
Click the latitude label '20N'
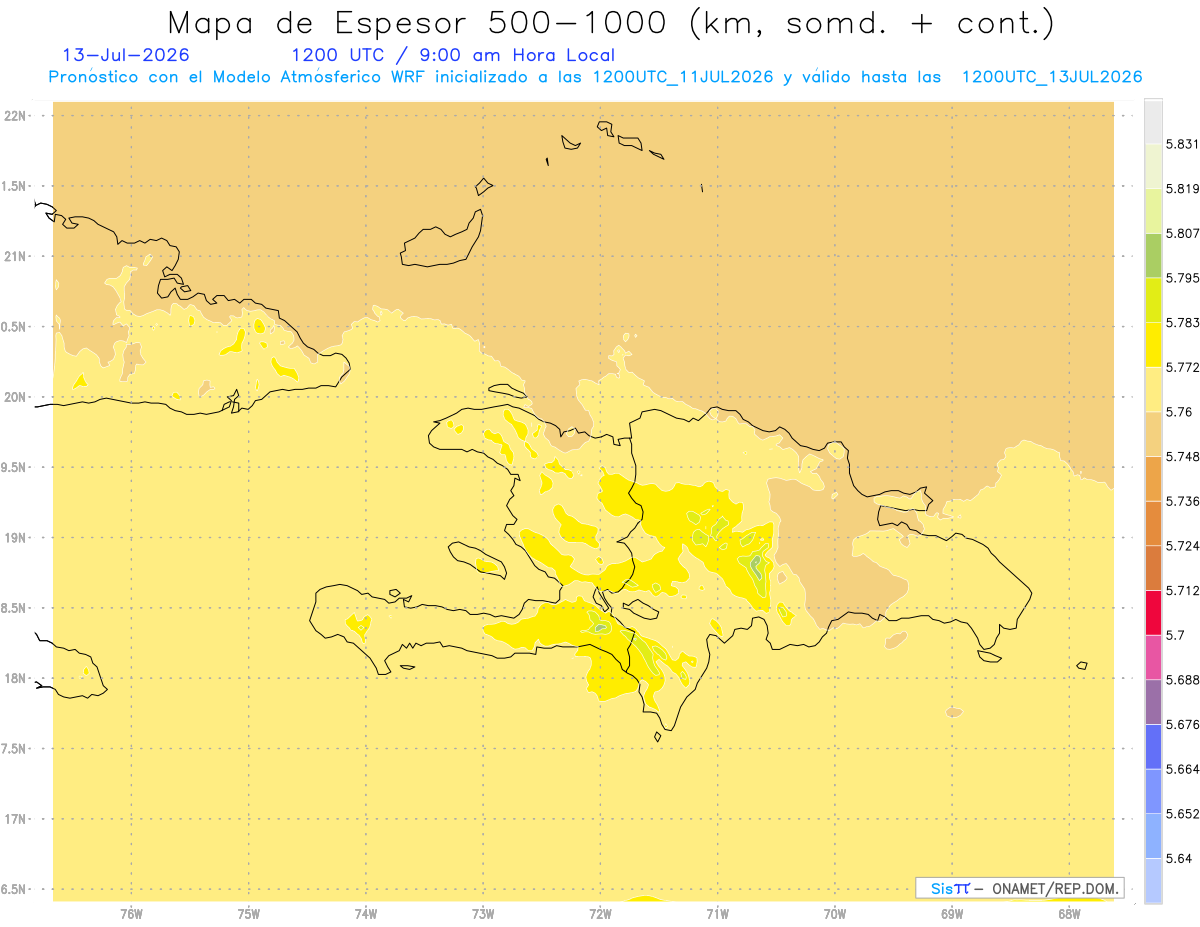click(x=16, y=397)
